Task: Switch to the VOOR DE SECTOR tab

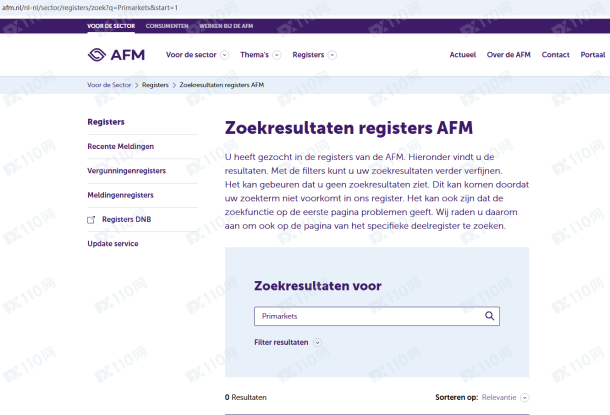Action: [x=111, y=26]
